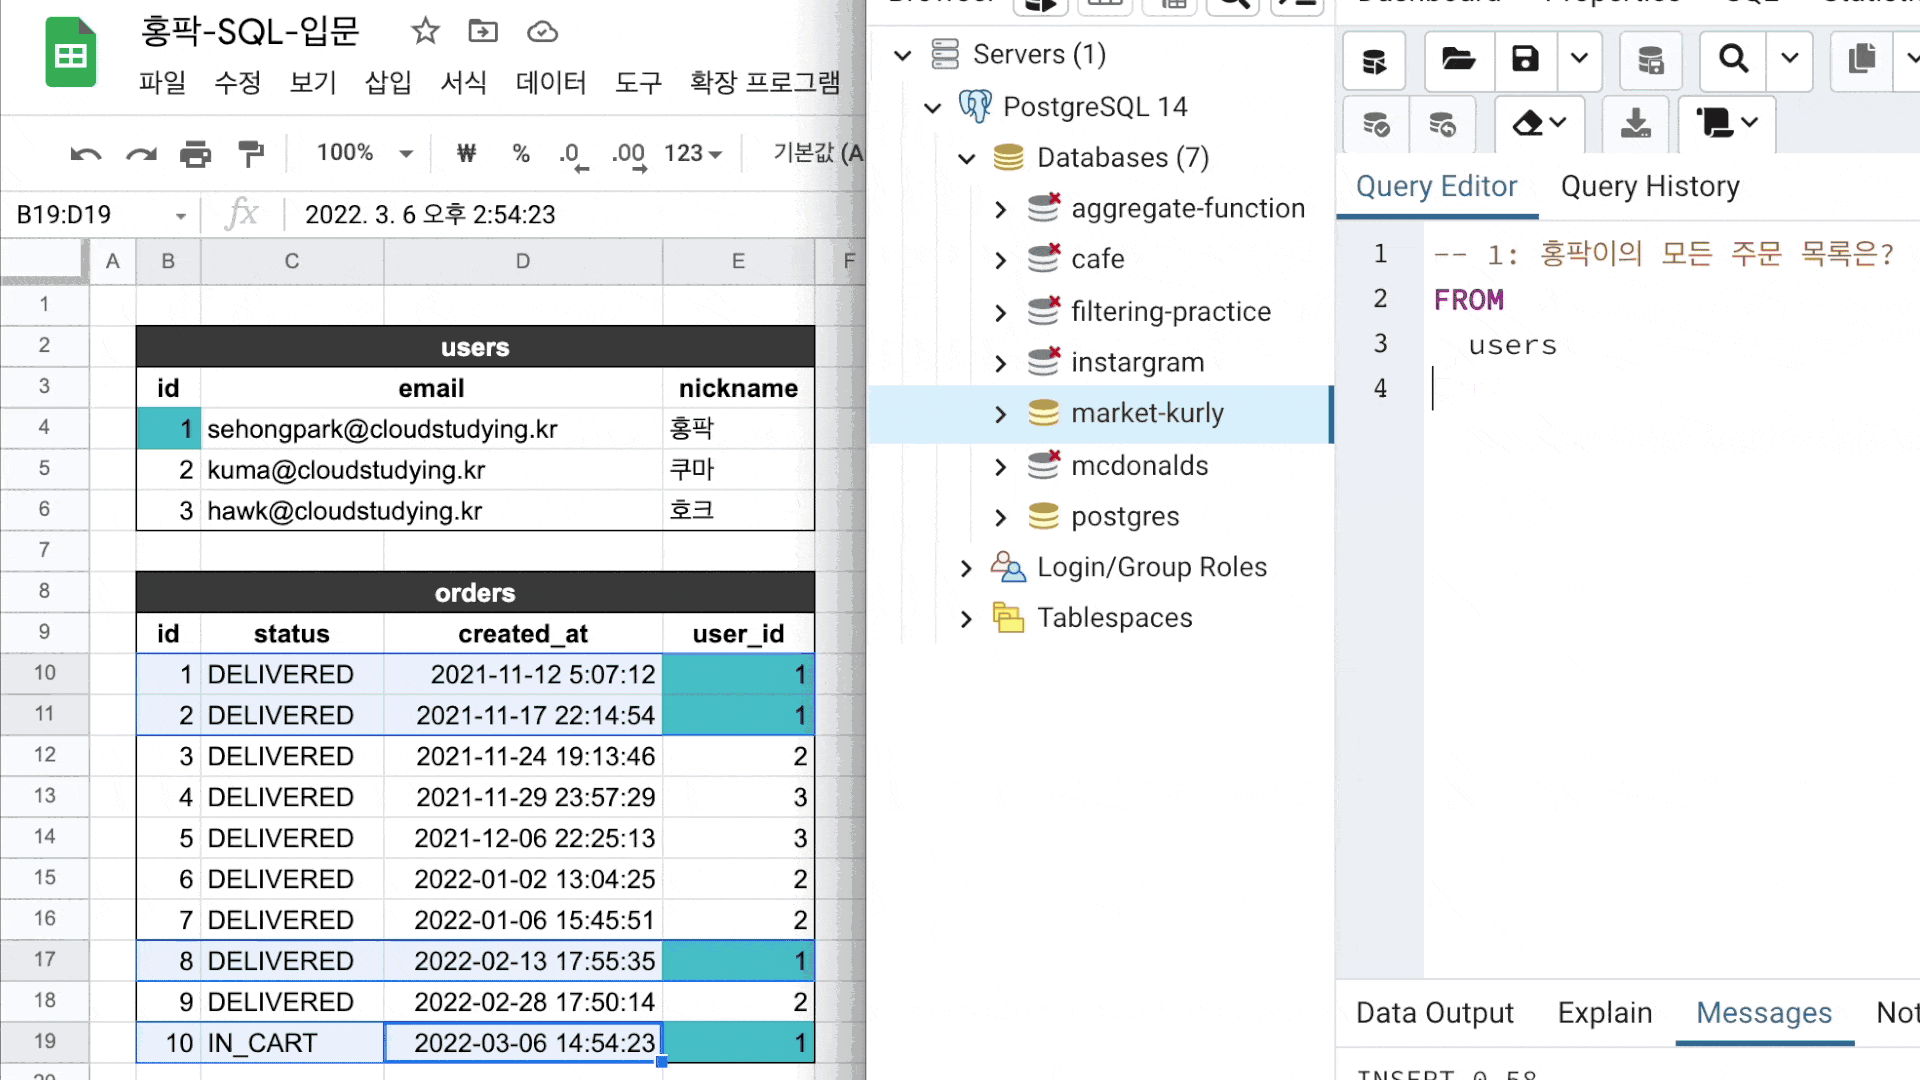Click the save file icon in pgAdmin

click(x=1524, y=60)
